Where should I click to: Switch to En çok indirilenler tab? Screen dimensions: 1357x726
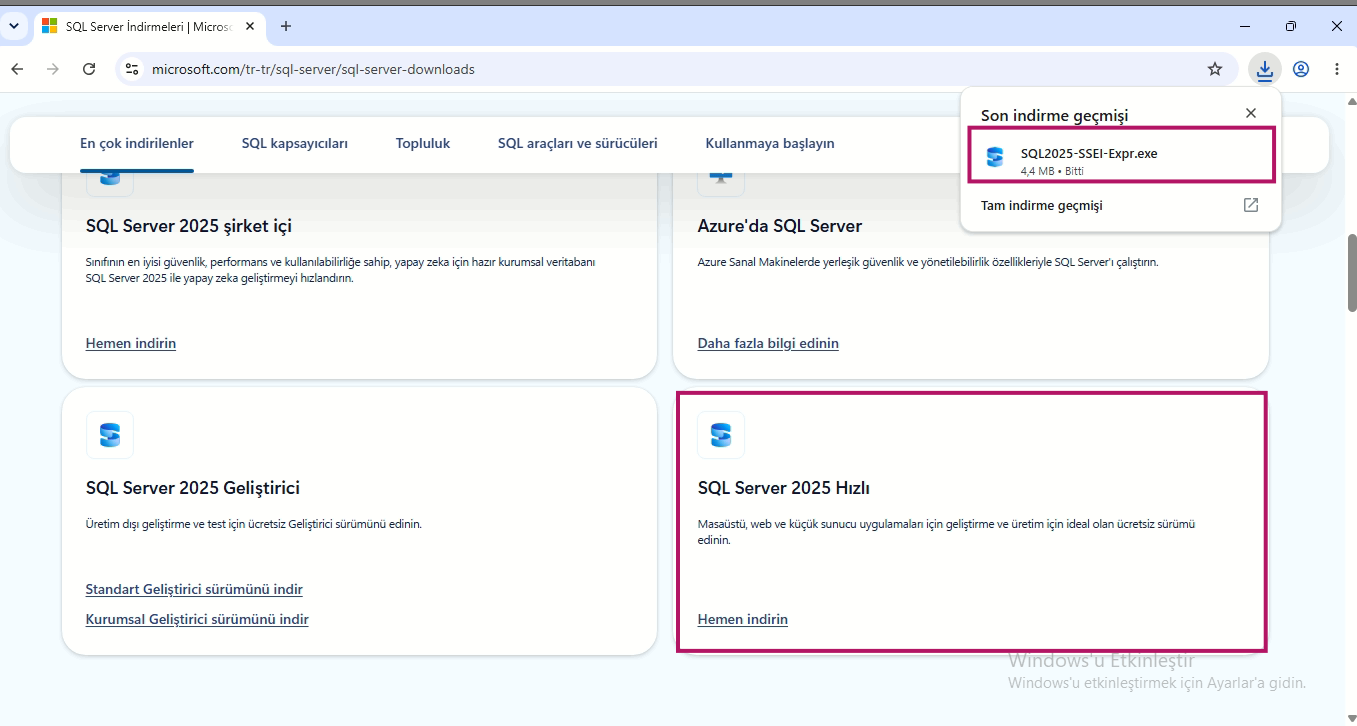[x=137, y=143]
